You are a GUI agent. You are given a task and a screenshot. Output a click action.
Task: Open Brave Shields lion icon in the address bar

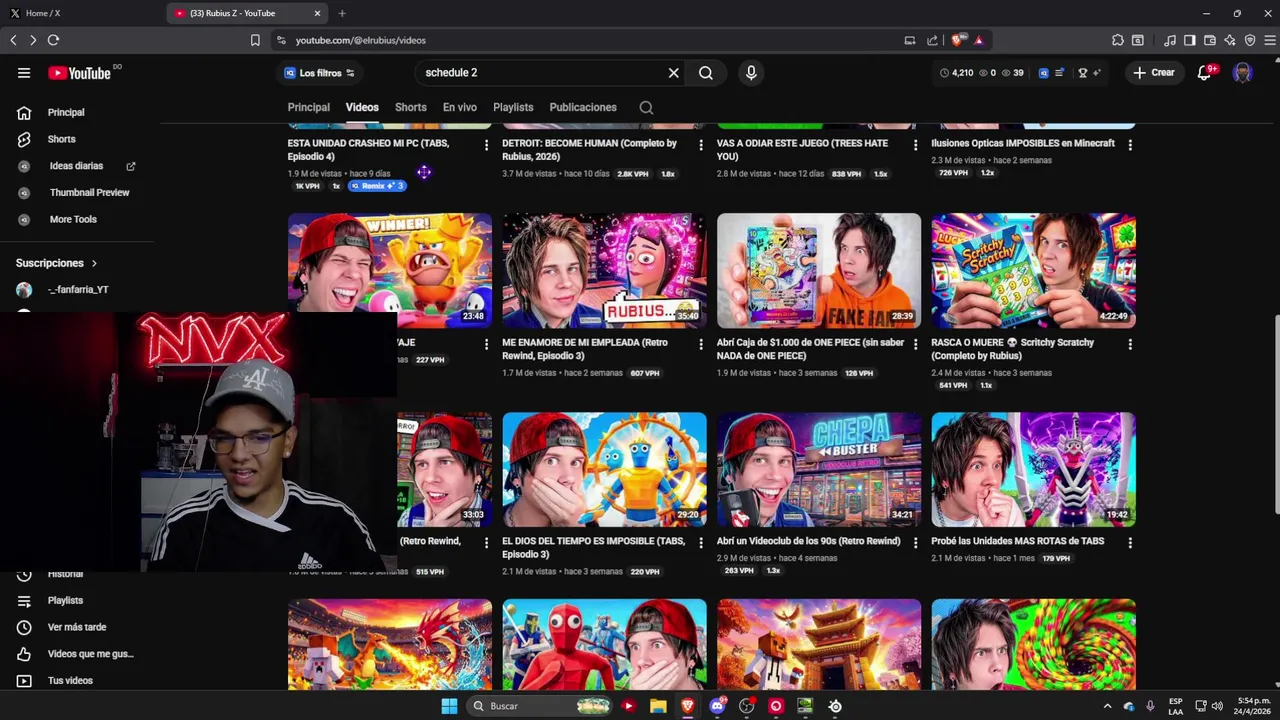[958, 40]
